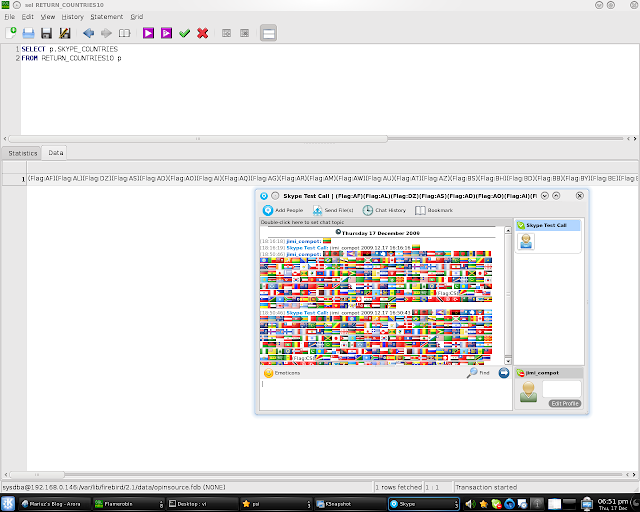The width and height of the screenshot is (640, 512).
Task: Click the Skype chat scroll up arrow
Action: (x=508, y=231)
